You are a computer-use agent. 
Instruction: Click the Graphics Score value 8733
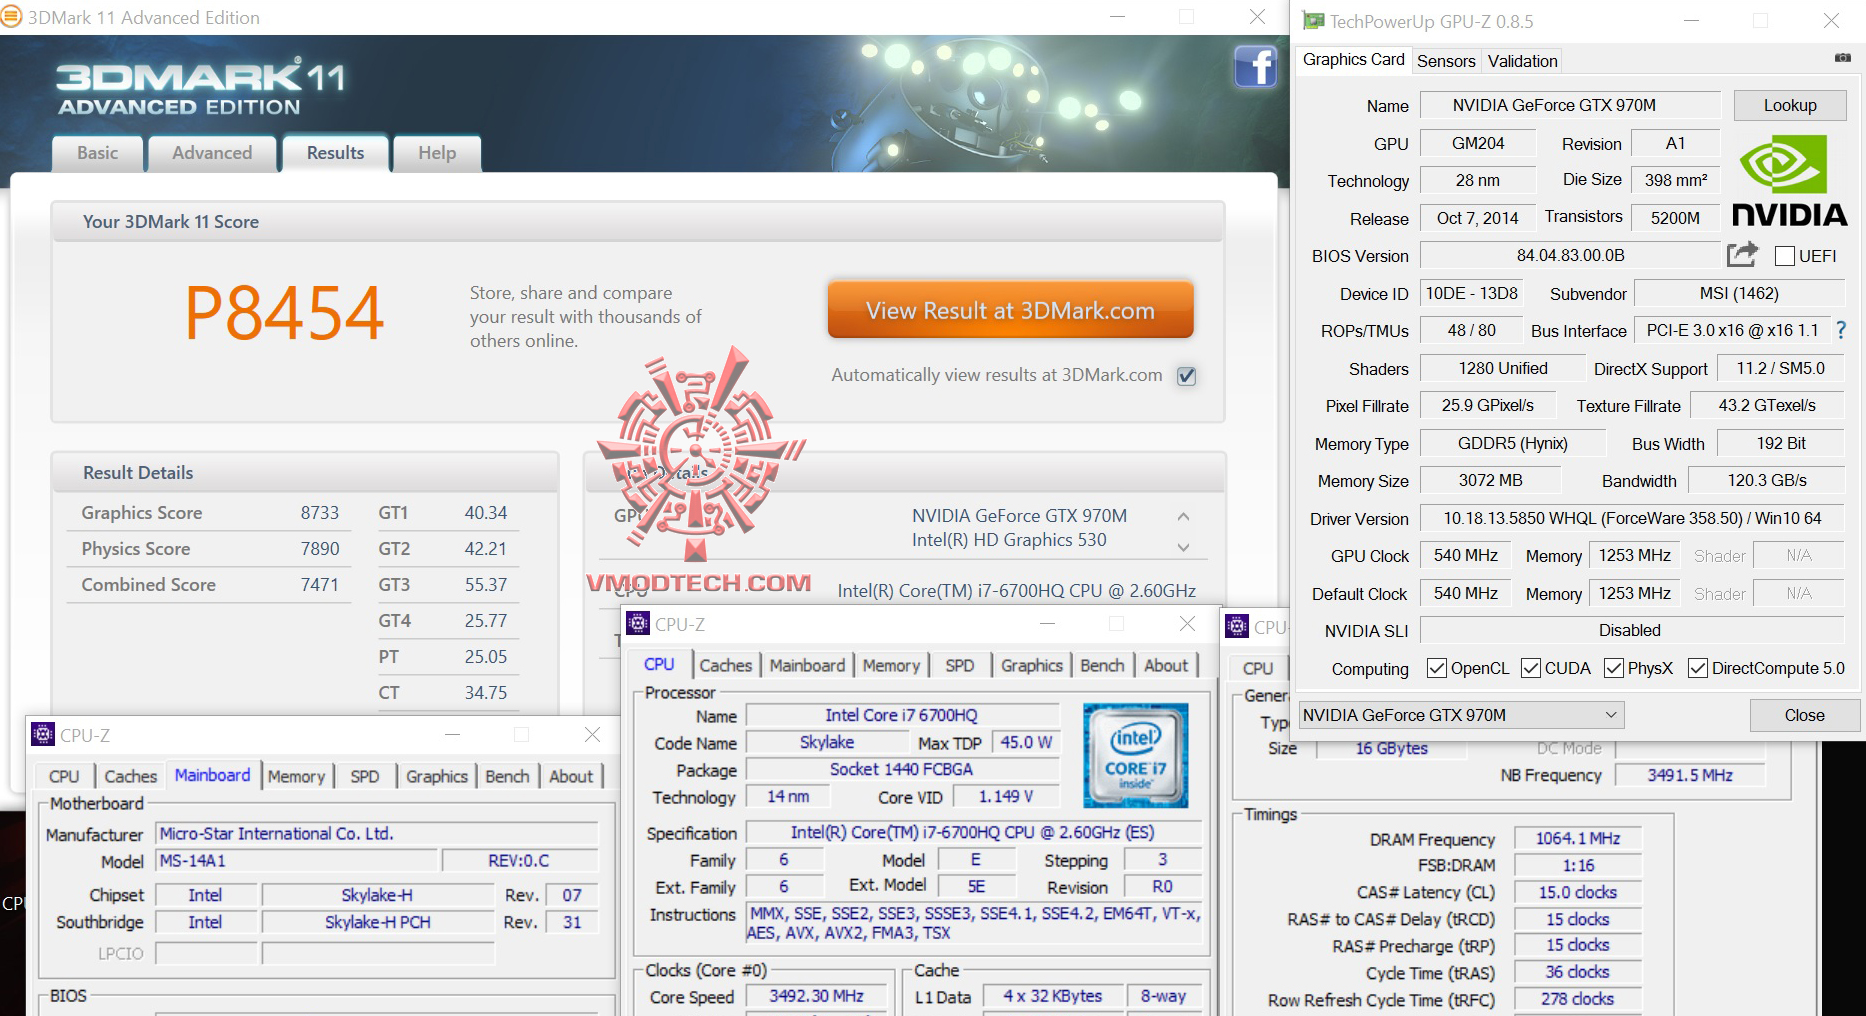coord(320,513)
